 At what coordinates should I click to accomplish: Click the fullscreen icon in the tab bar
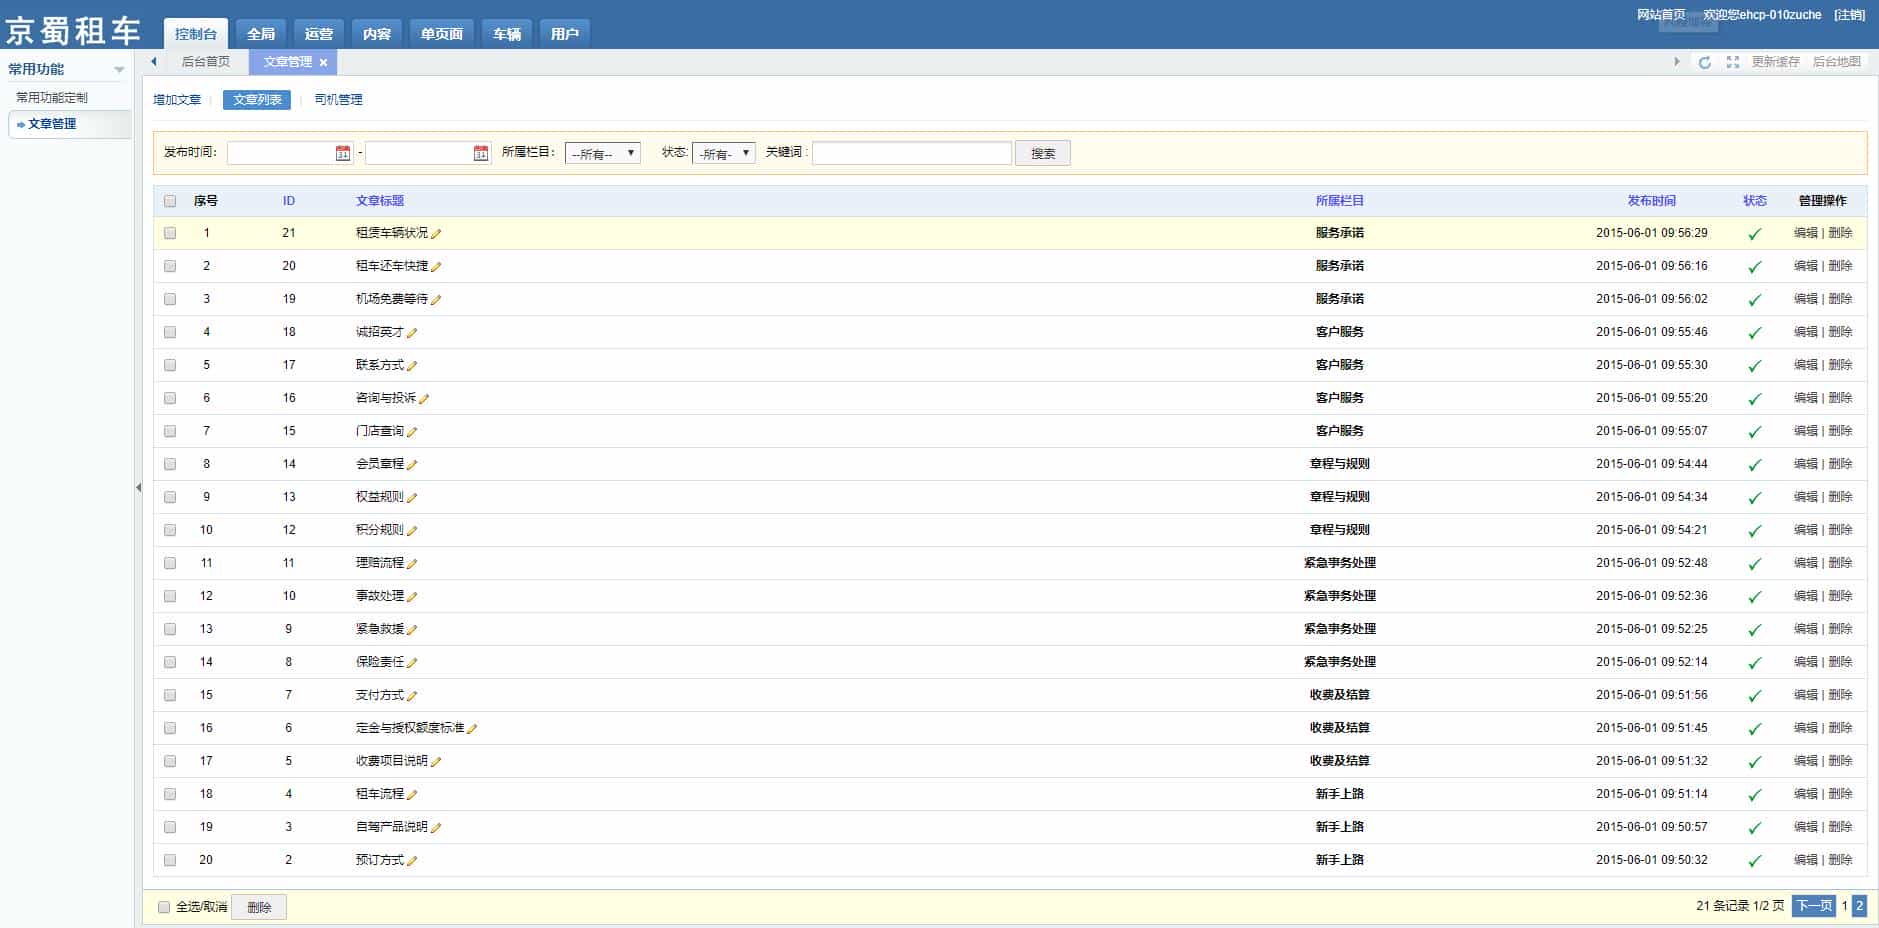tap(1733, 62)
